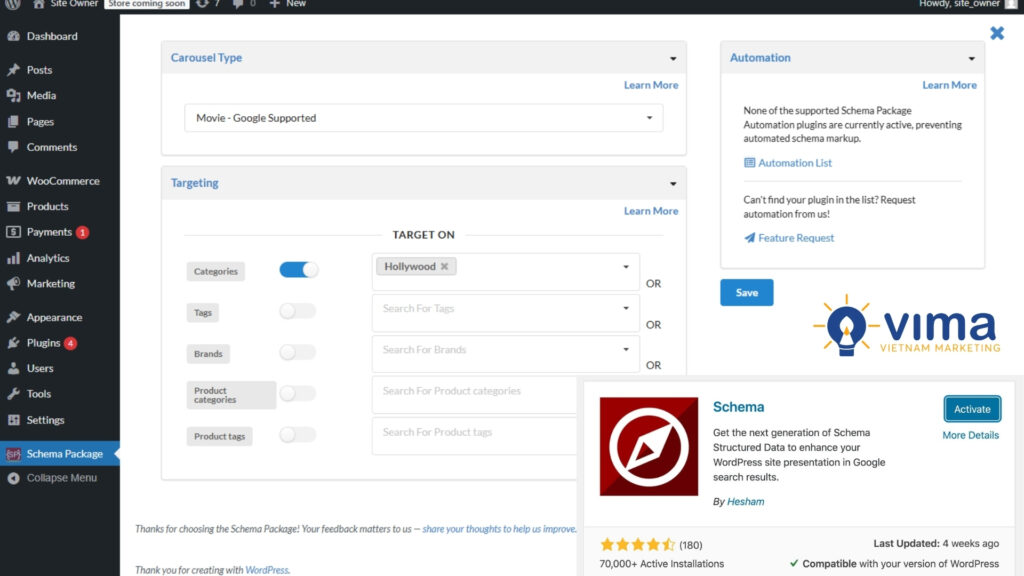Enable the Product categories toggle
Screen dimensions: 1024x576
coord(297,395)
